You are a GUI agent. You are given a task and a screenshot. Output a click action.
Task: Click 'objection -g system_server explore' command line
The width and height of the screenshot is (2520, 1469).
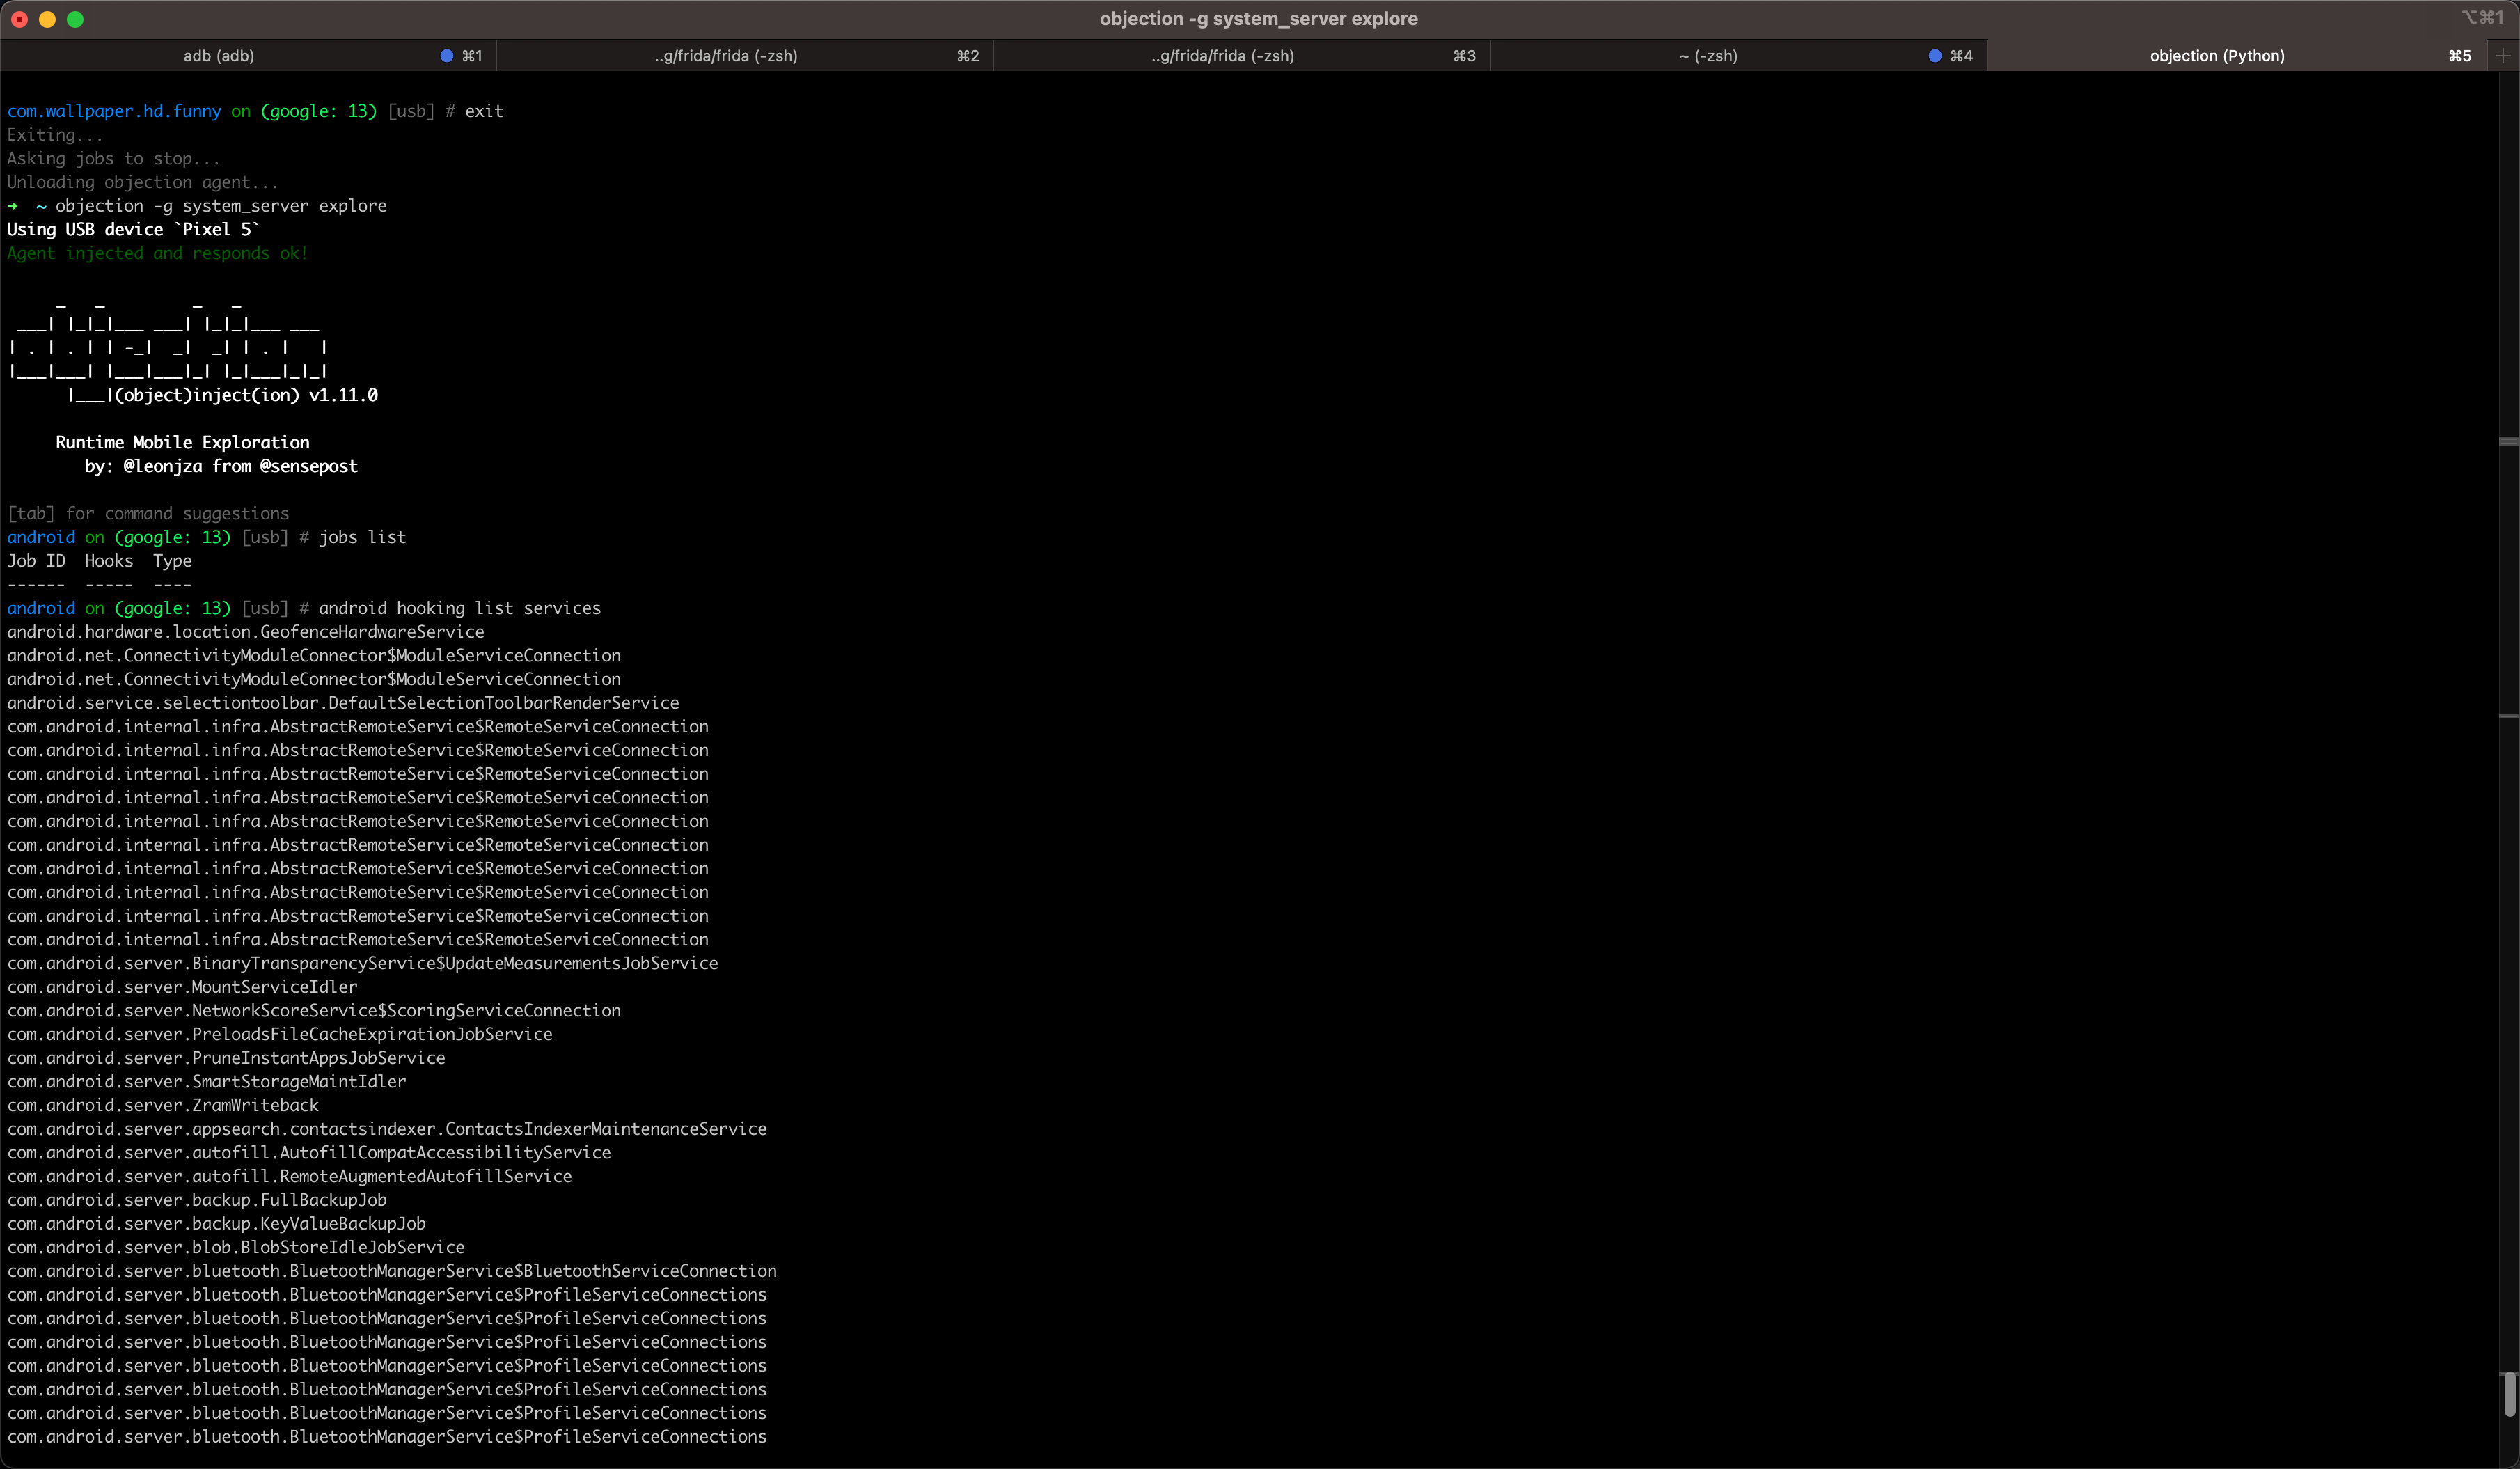click(221, 206)
